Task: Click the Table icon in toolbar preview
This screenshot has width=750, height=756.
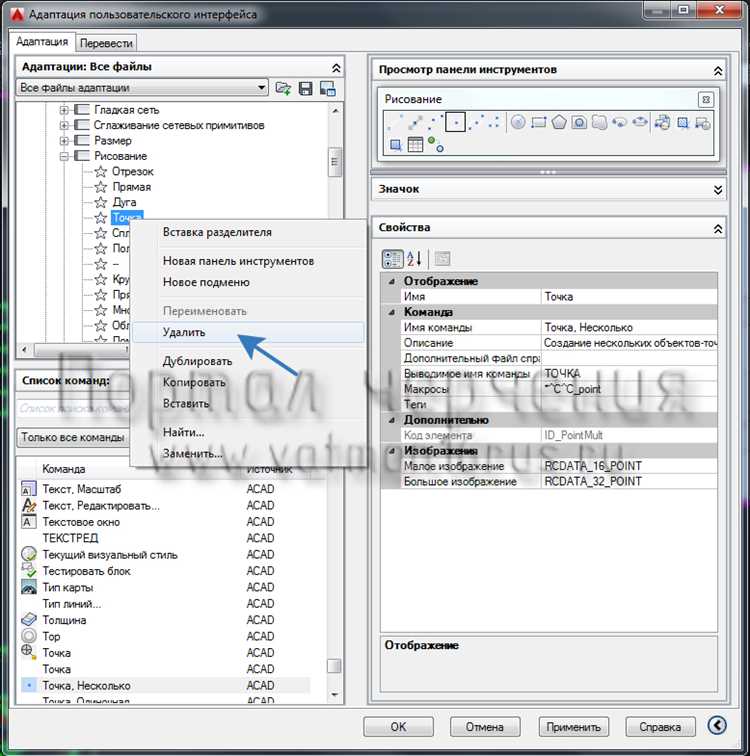Action: [x=415, y=144]
